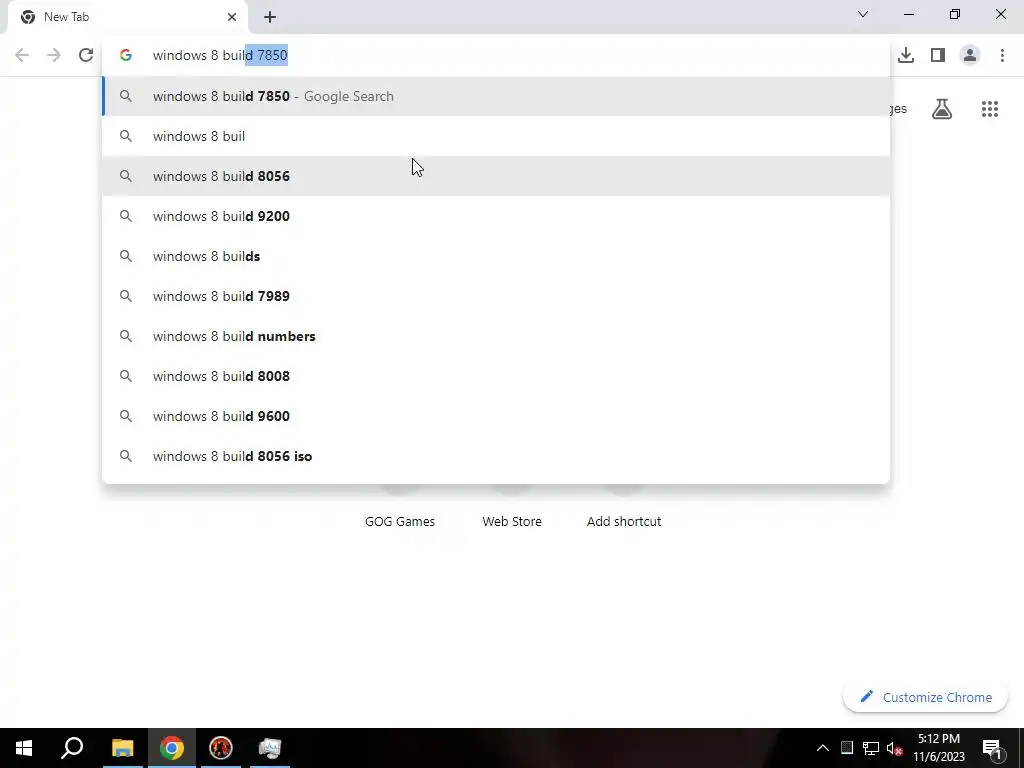Open the Windows Start menu
Image resolution: width=1024 pixels, height=768 pixels.
pos(24,748)
